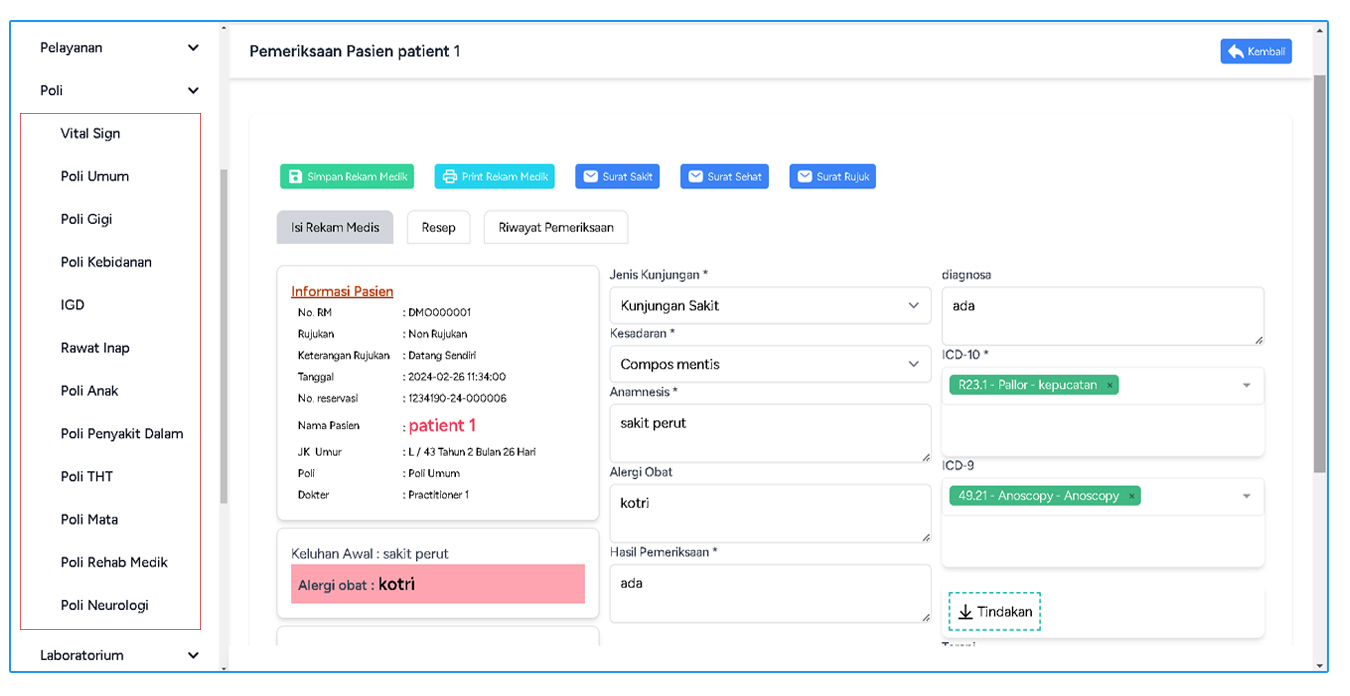
Task: Select Poli Gigi in the sidebar
Action: [86, 220]
